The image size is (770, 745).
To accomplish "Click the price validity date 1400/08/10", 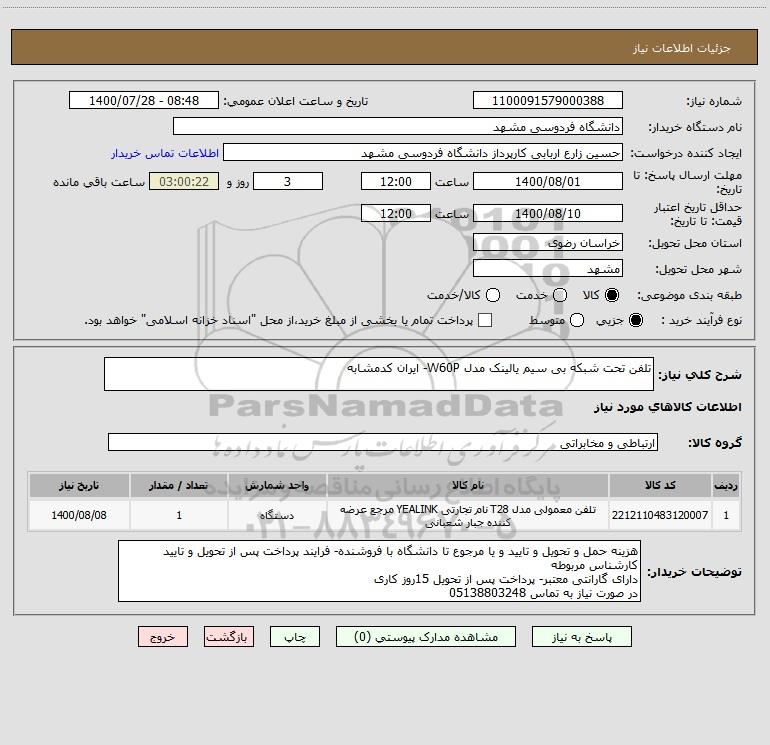I will click(x=548, y=214).
